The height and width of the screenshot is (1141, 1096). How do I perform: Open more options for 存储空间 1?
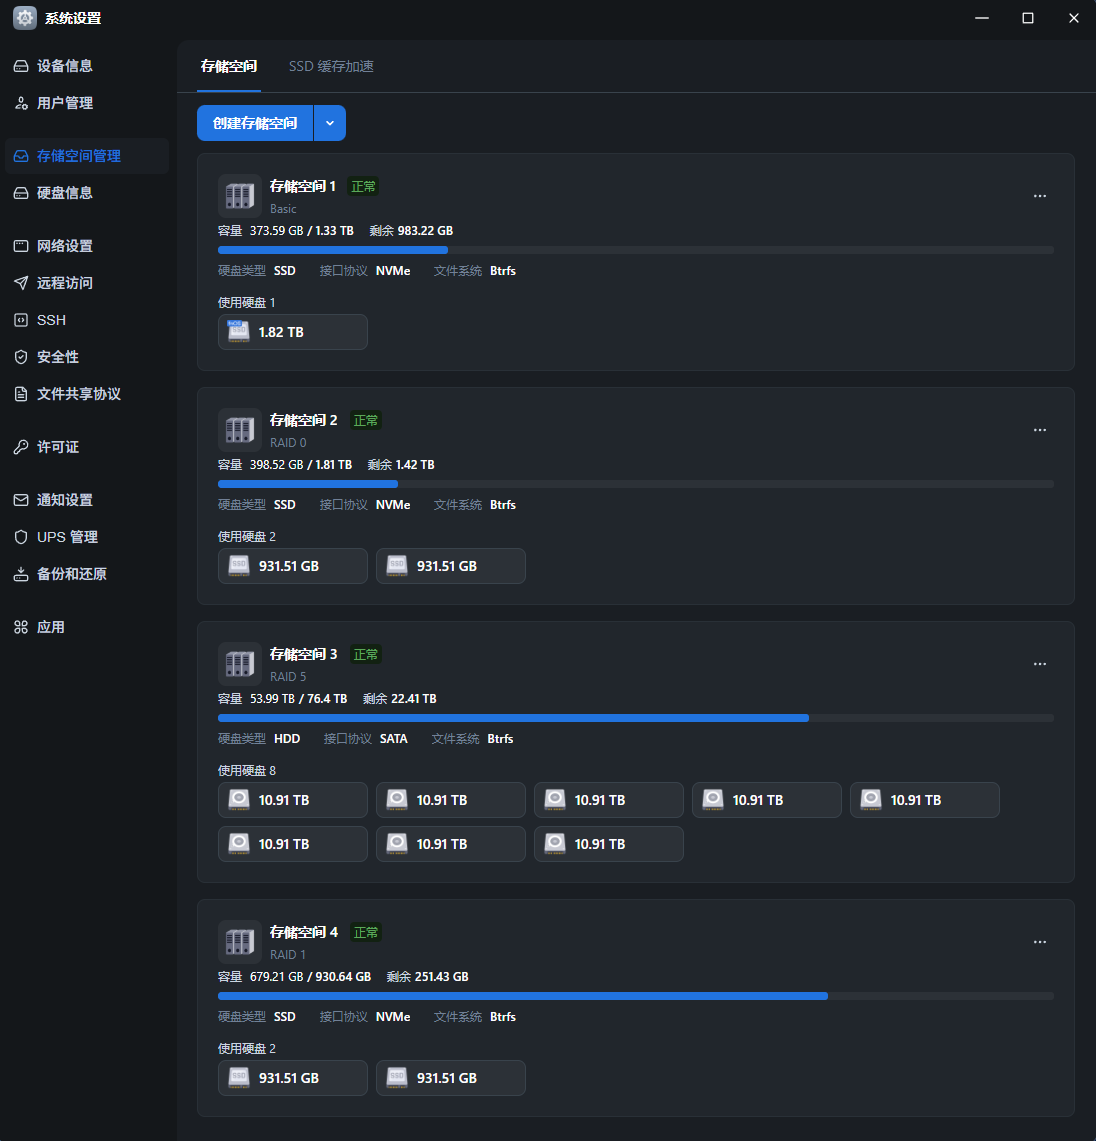pos(1040,196)
